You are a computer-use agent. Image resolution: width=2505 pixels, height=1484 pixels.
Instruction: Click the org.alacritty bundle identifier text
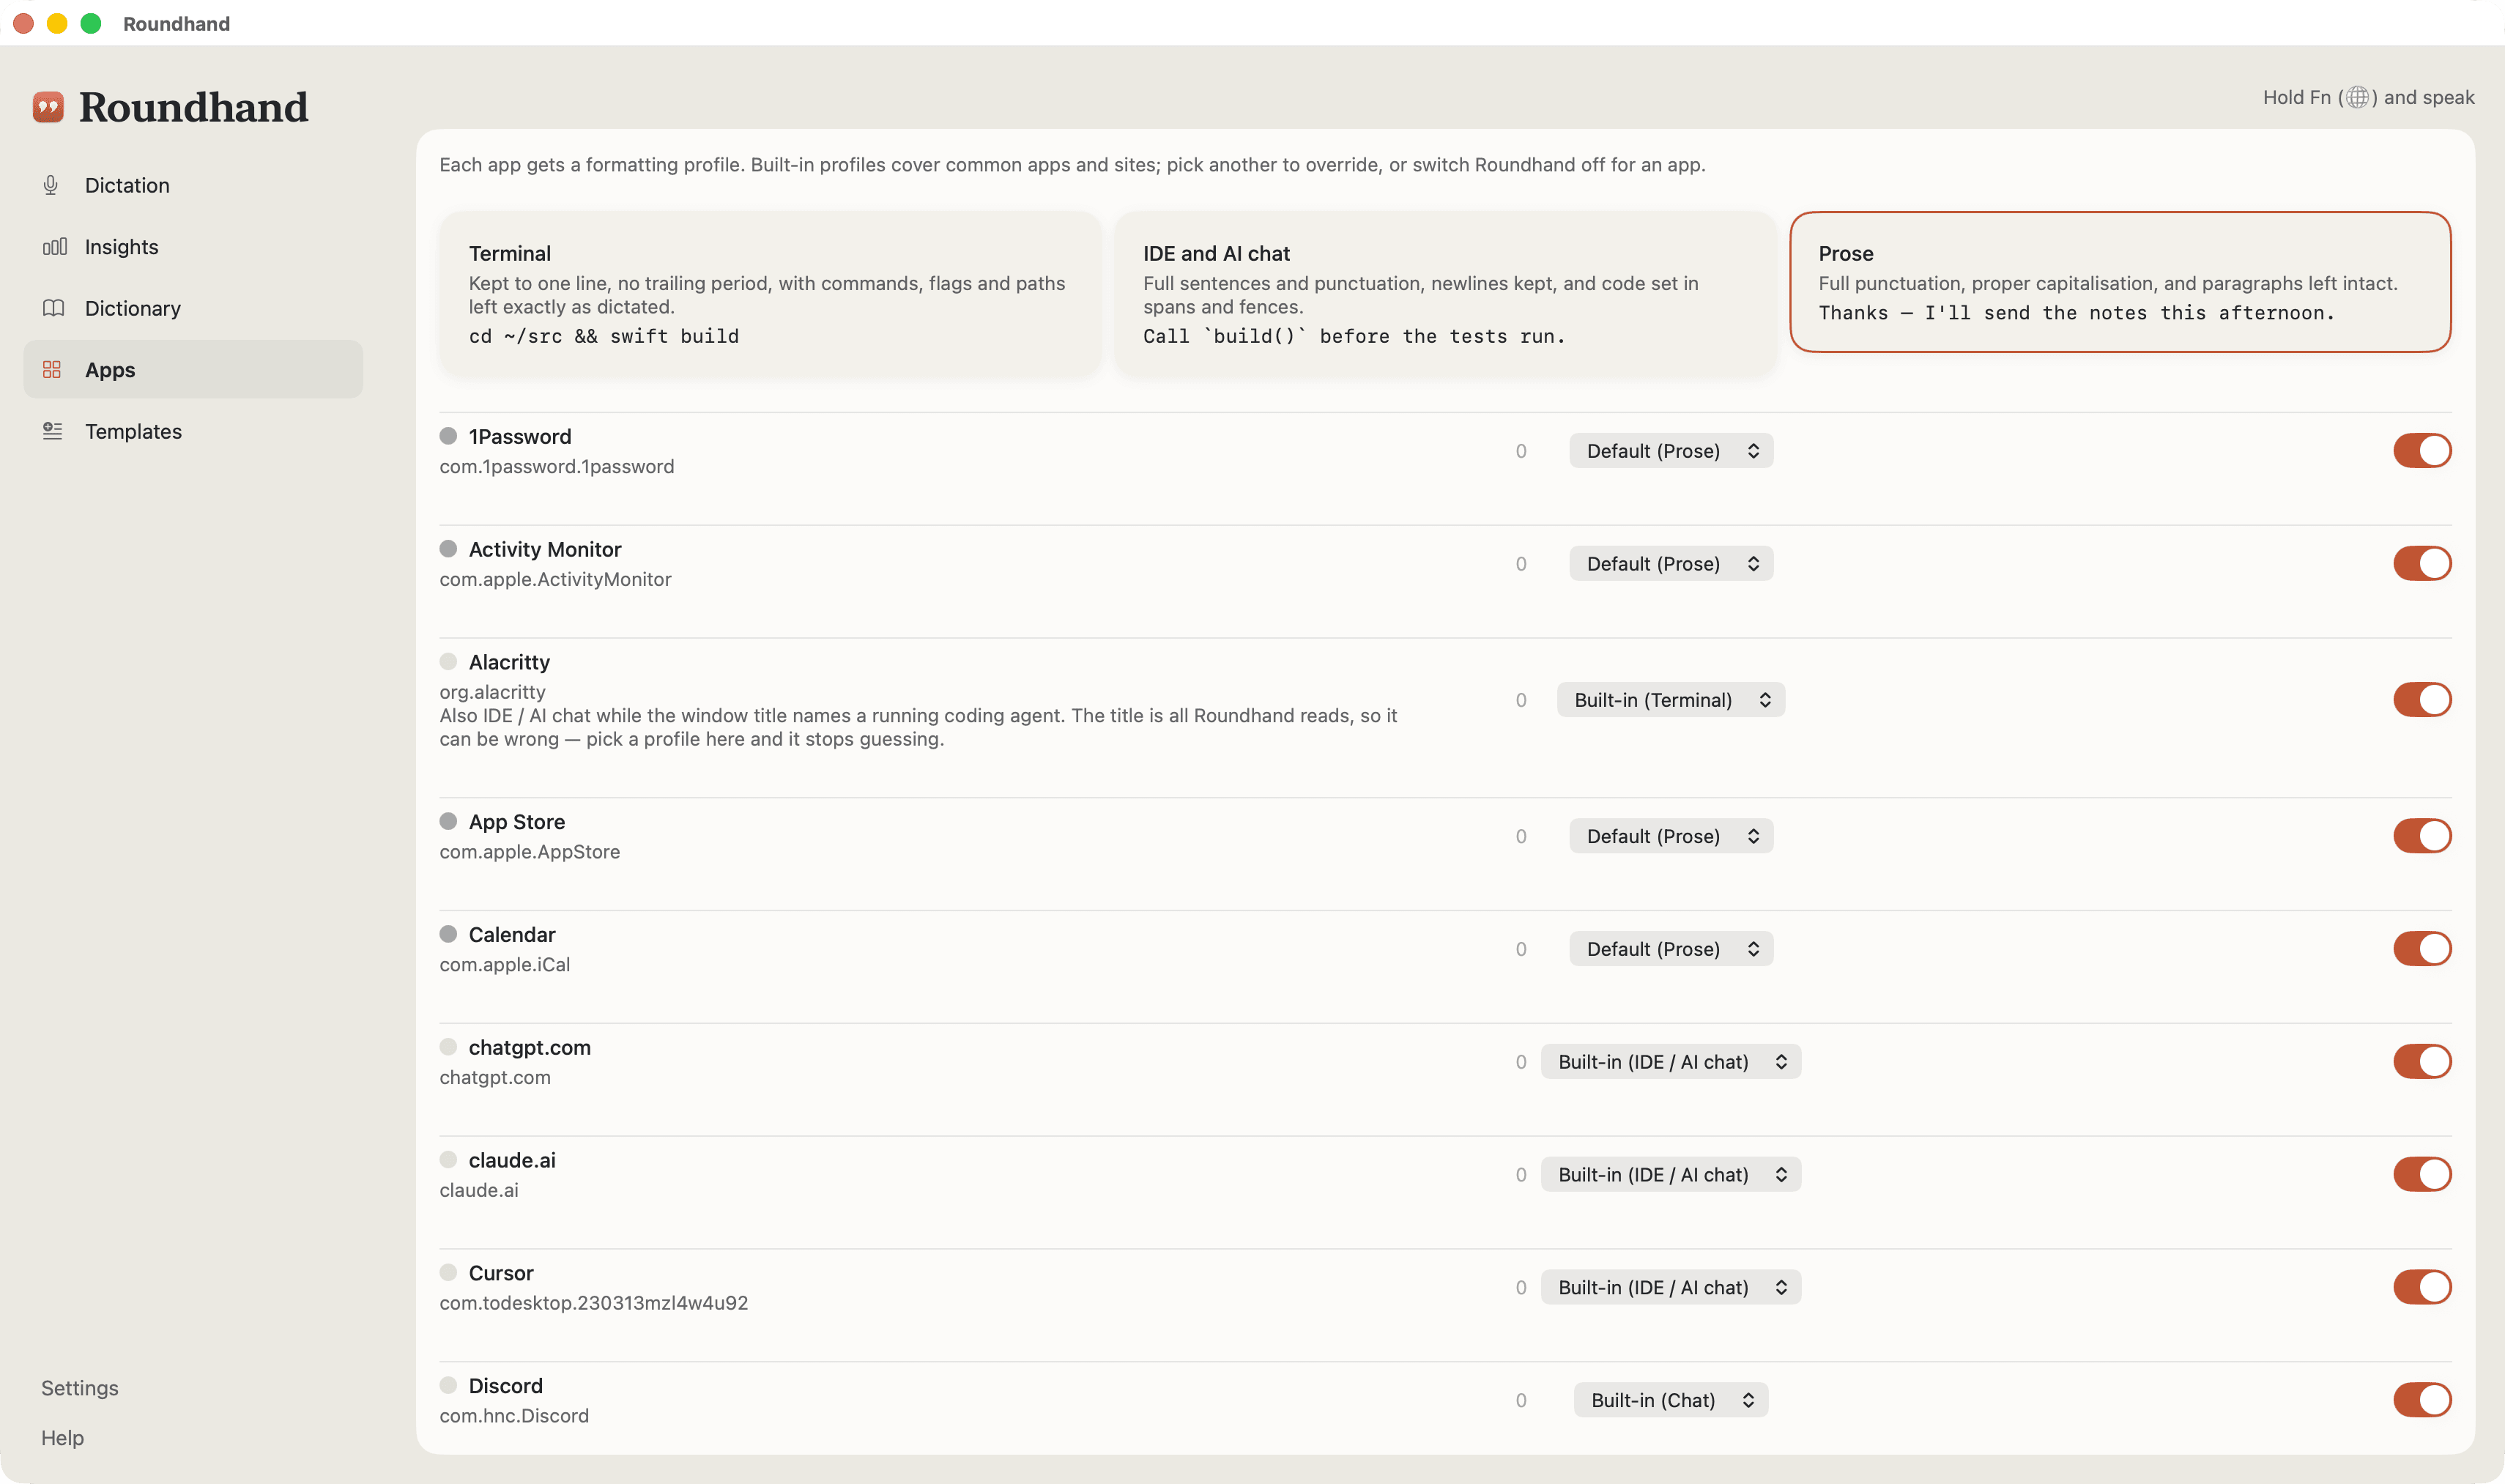tap(492, 692)
